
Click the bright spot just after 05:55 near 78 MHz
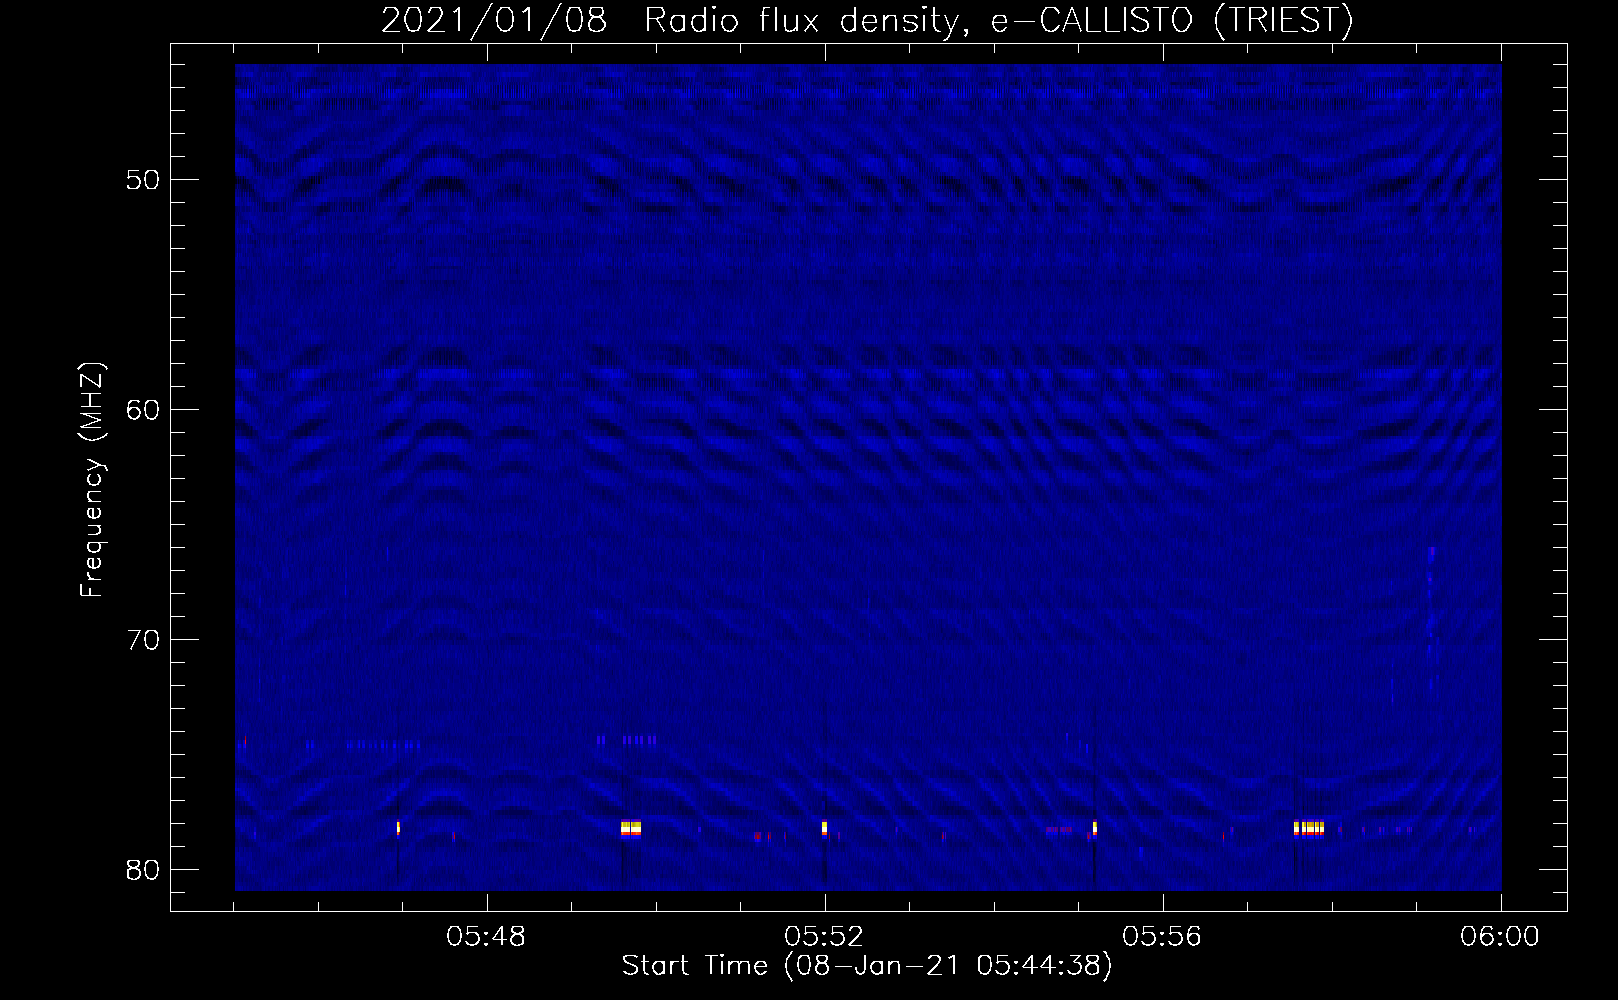1095,828
